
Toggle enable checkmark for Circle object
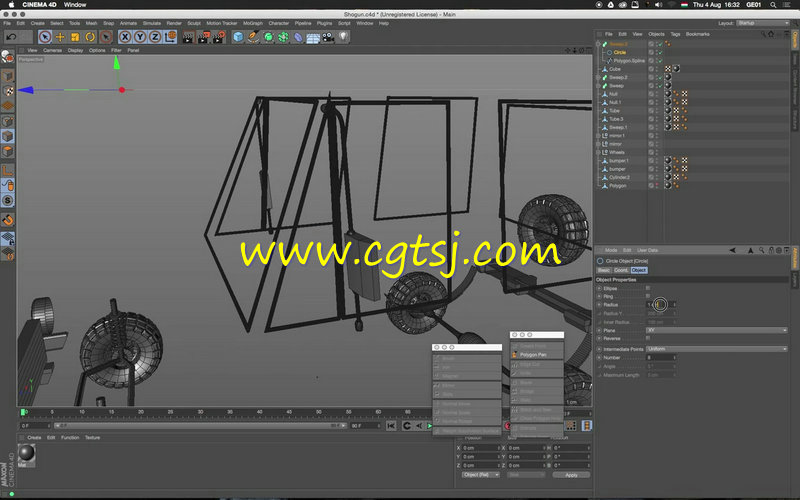660,52
